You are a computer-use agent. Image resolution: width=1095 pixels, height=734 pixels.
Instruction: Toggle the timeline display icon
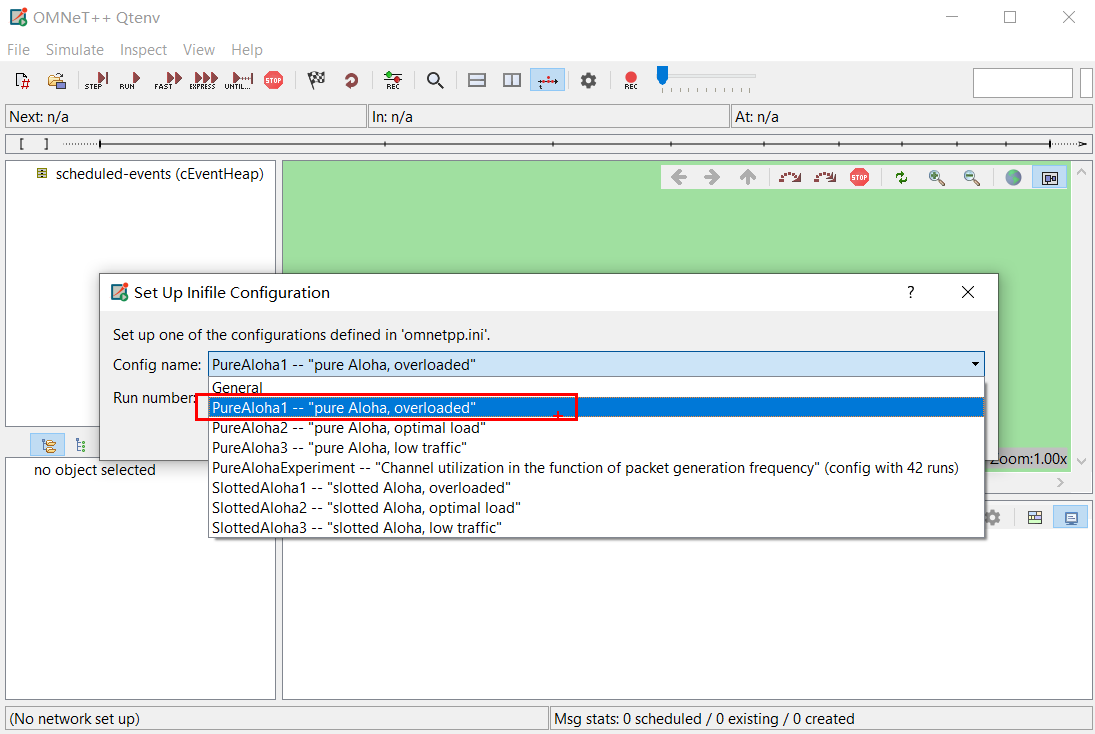point(548,80)
